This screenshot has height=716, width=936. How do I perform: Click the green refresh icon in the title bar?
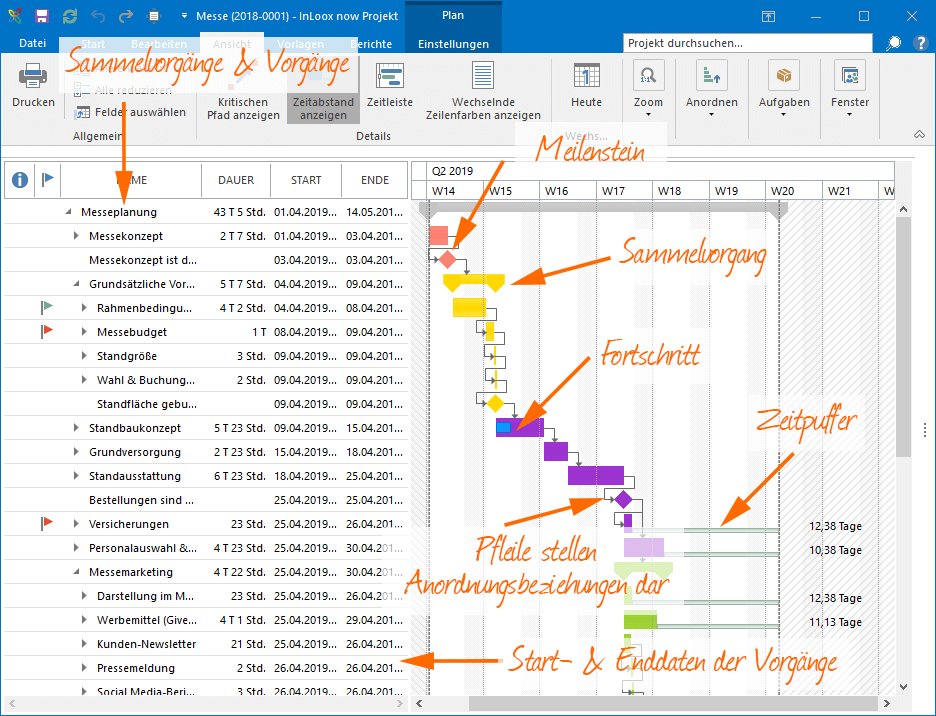point(70,16)
